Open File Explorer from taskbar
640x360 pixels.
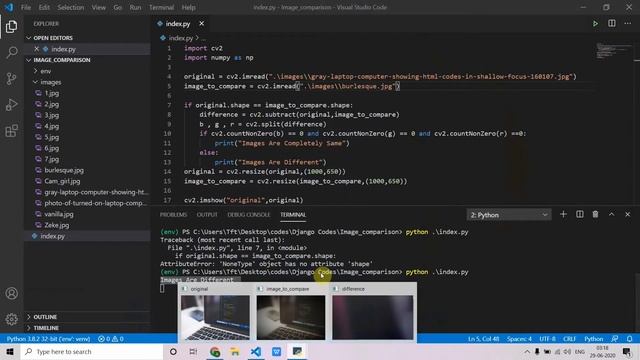[235, 351]
